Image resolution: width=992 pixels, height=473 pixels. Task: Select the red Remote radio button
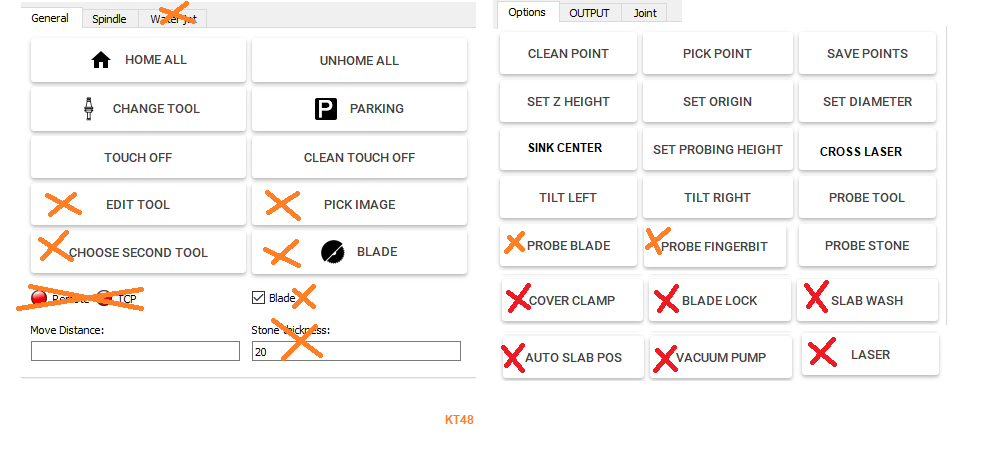[x=39, y=298]
